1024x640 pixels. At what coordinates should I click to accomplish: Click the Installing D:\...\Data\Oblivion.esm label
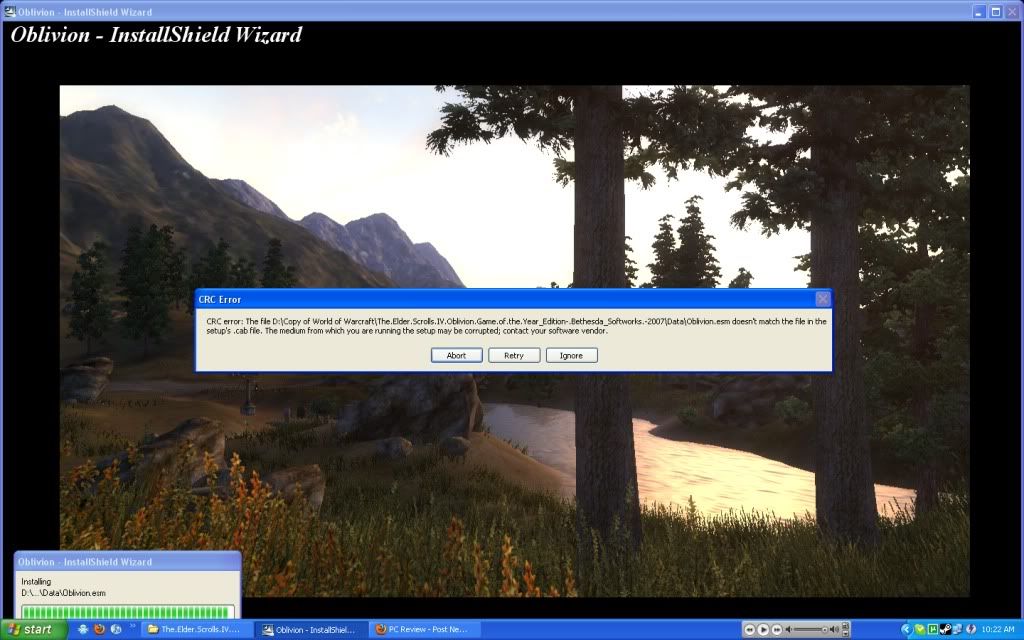[x=63, y=587]
